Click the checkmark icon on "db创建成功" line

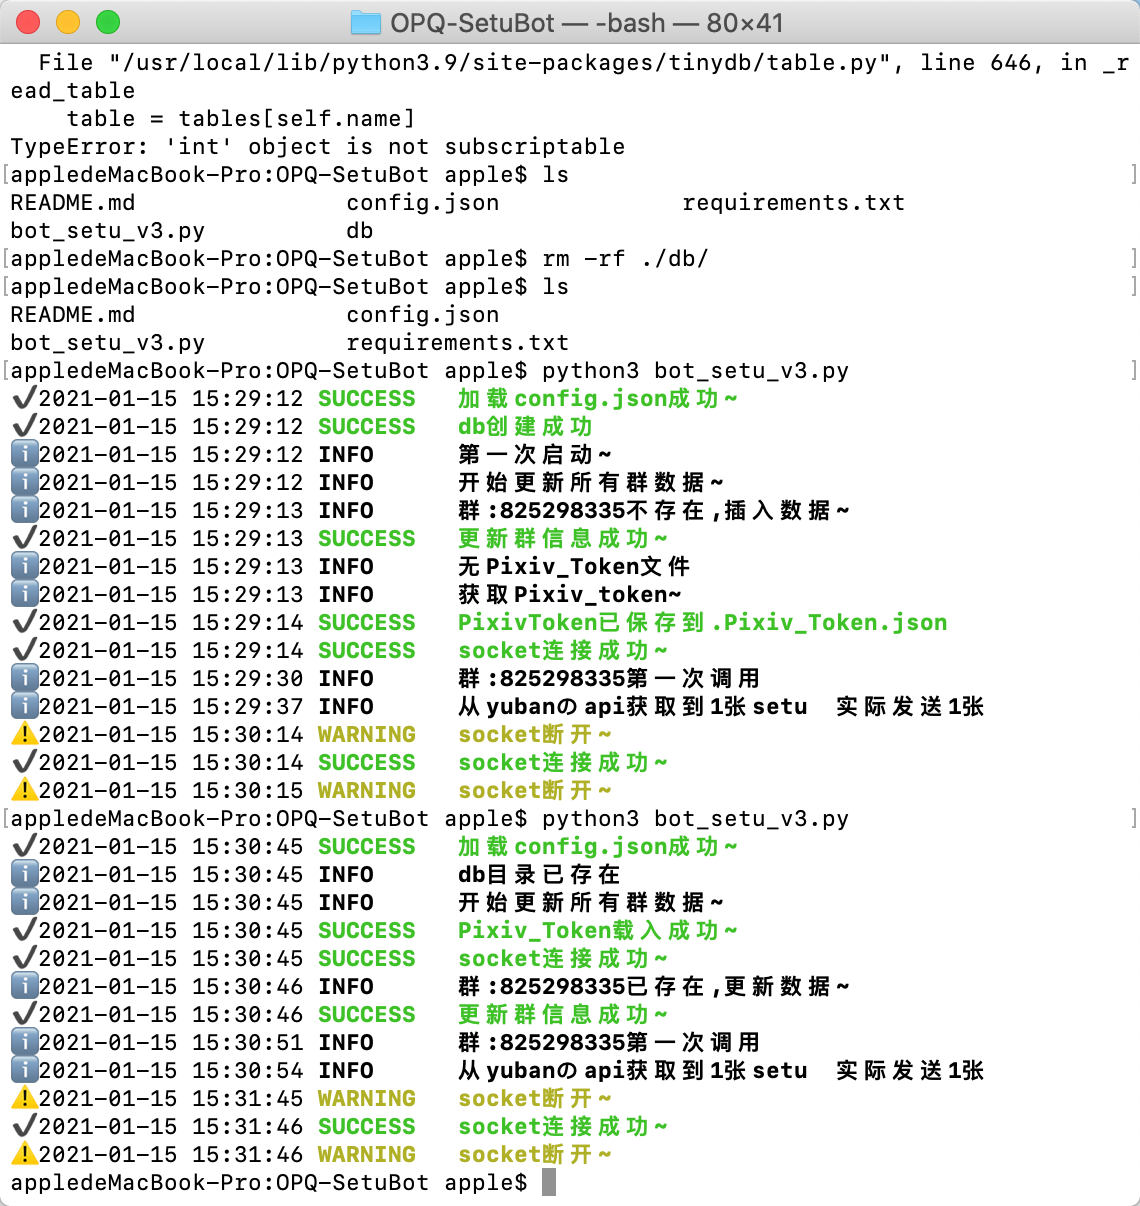[22, 426]
